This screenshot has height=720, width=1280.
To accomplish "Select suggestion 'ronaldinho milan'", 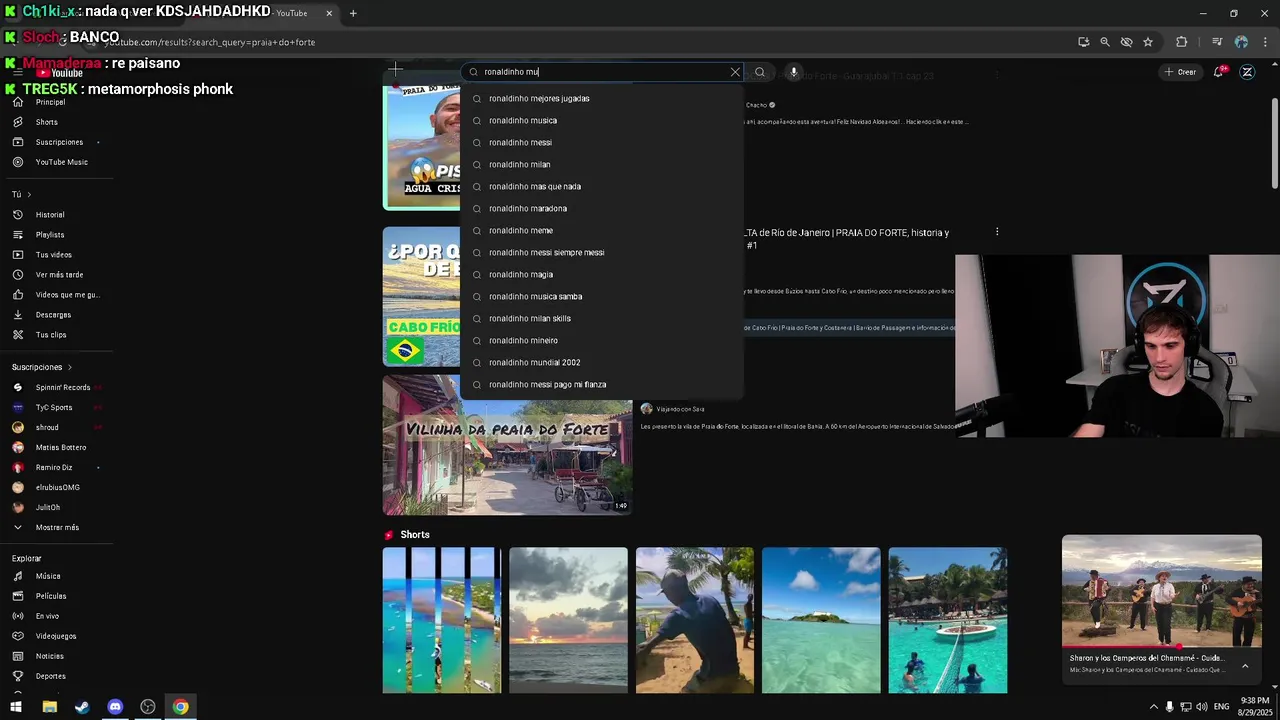I will (601, 165).
